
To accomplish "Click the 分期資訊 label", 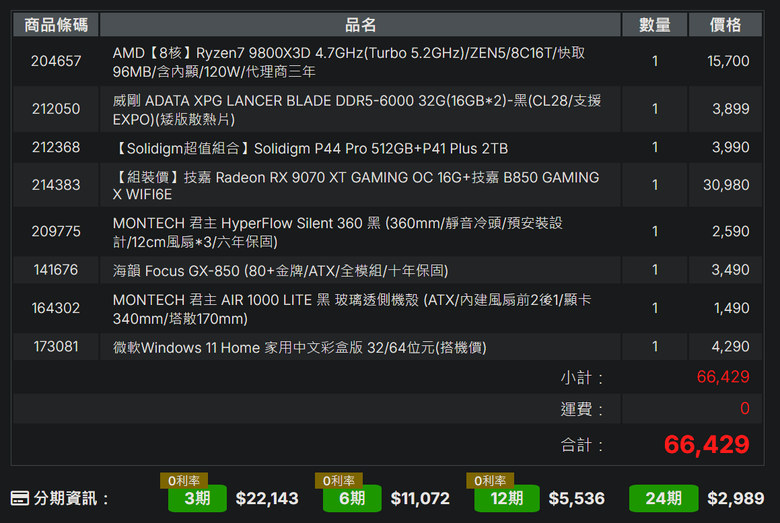I will (71, 498).
